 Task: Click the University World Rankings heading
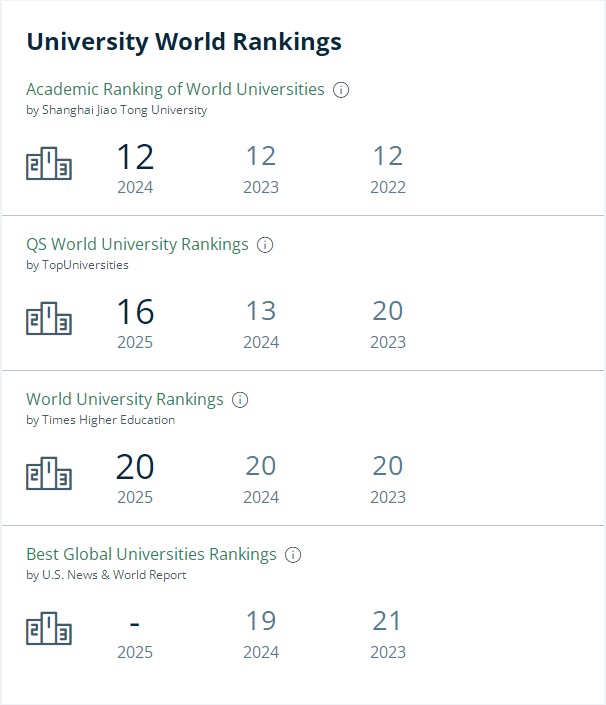[x=184, y=42]
